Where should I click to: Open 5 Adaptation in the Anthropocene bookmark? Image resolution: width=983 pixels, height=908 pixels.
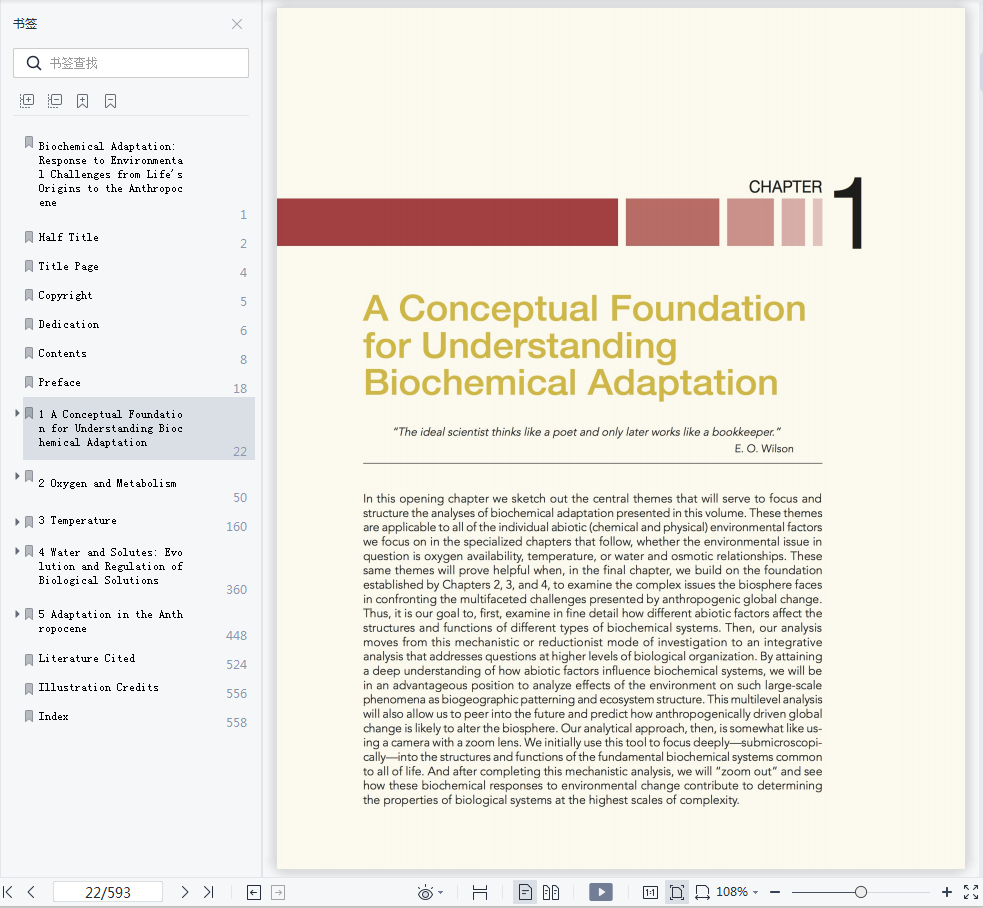(110, 621)
